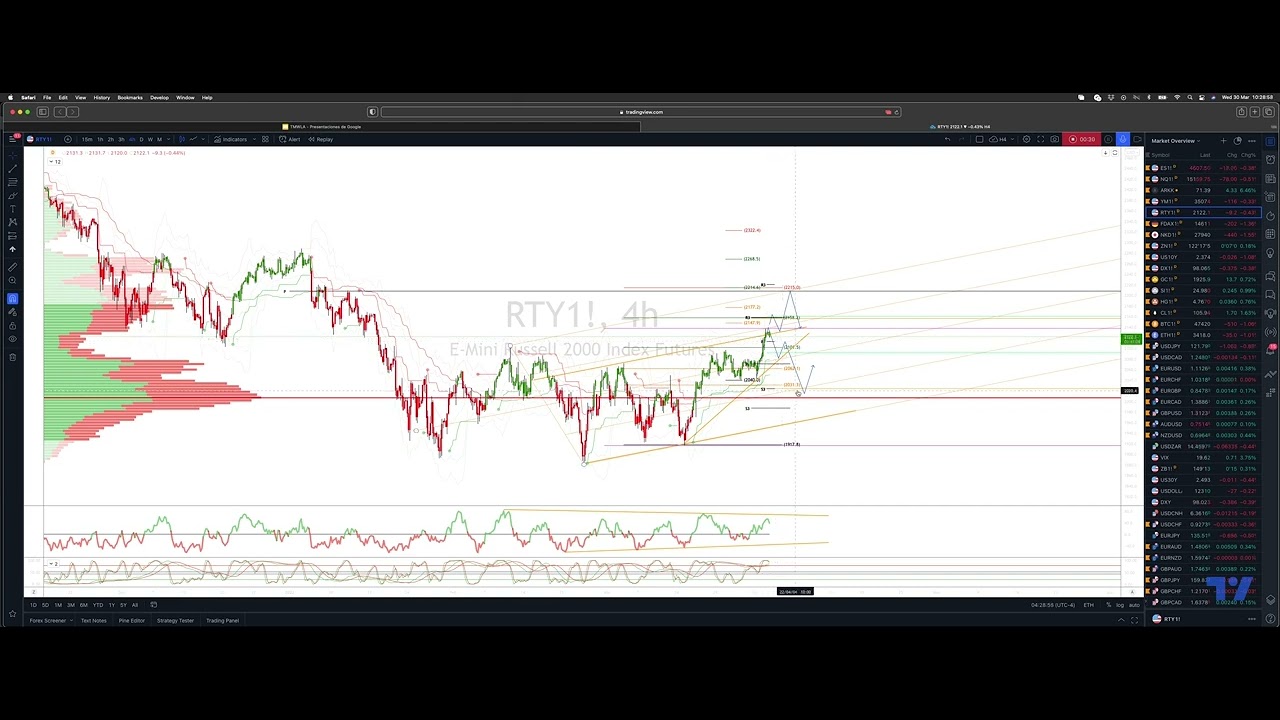1280x720 pixels.
Task: Open Safari share button
Action: [x=1241, y=112]
